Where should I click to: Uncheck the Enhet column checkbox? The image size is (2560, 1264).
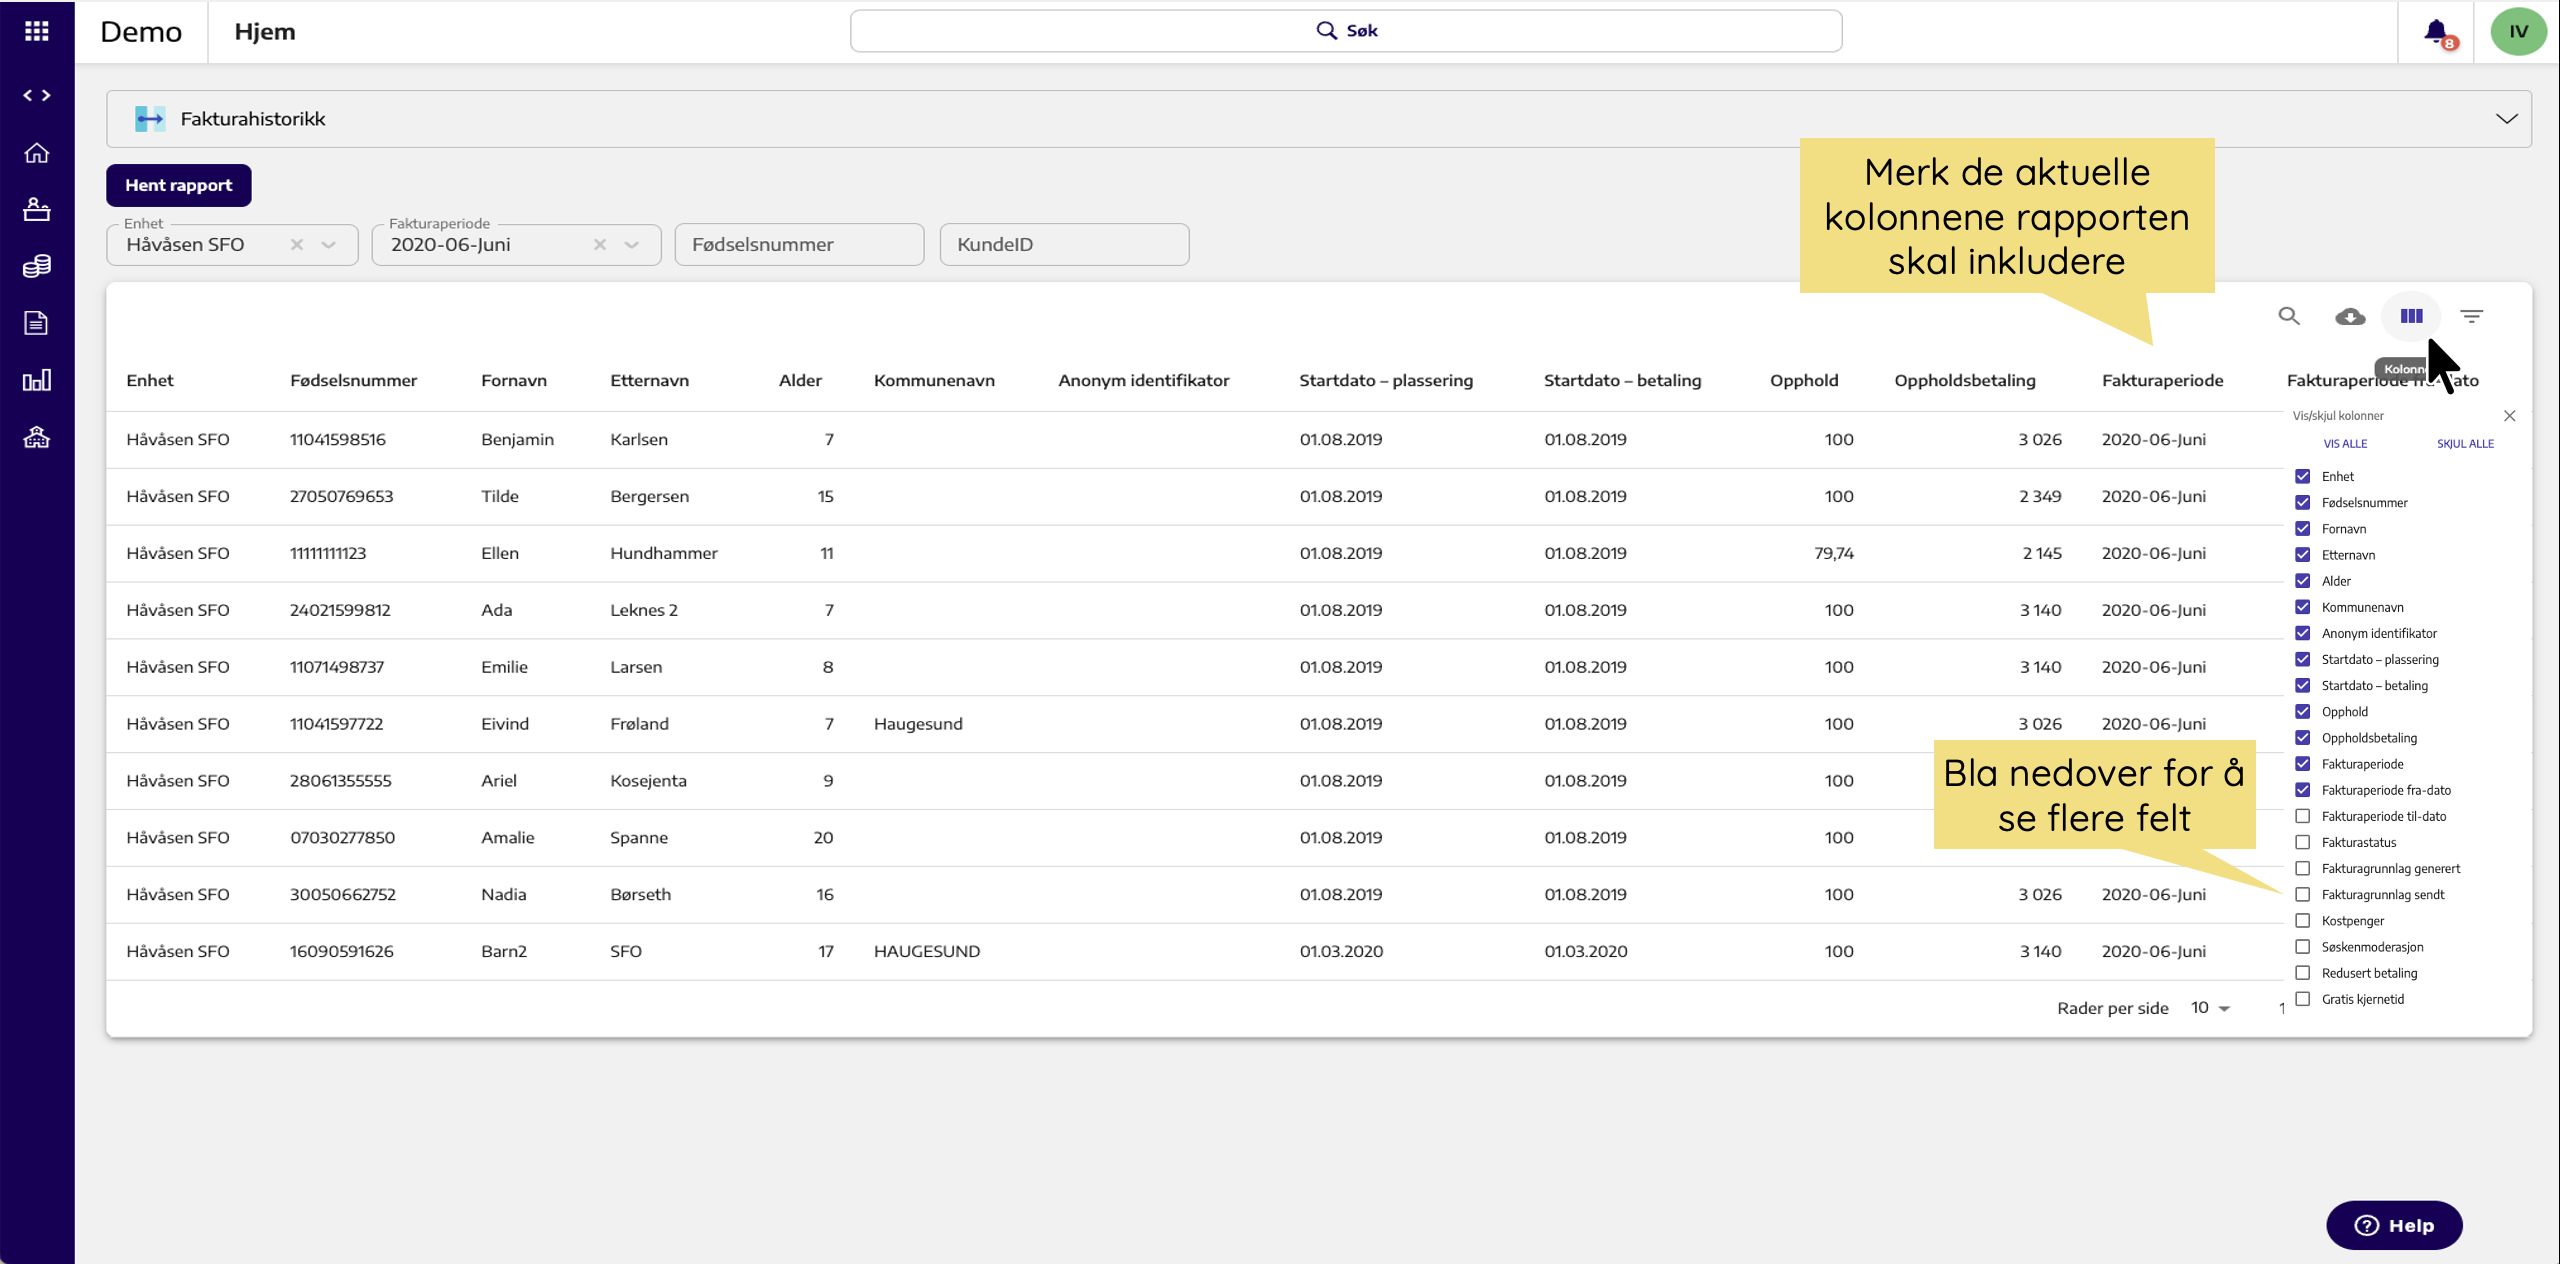coord(2302,477)
